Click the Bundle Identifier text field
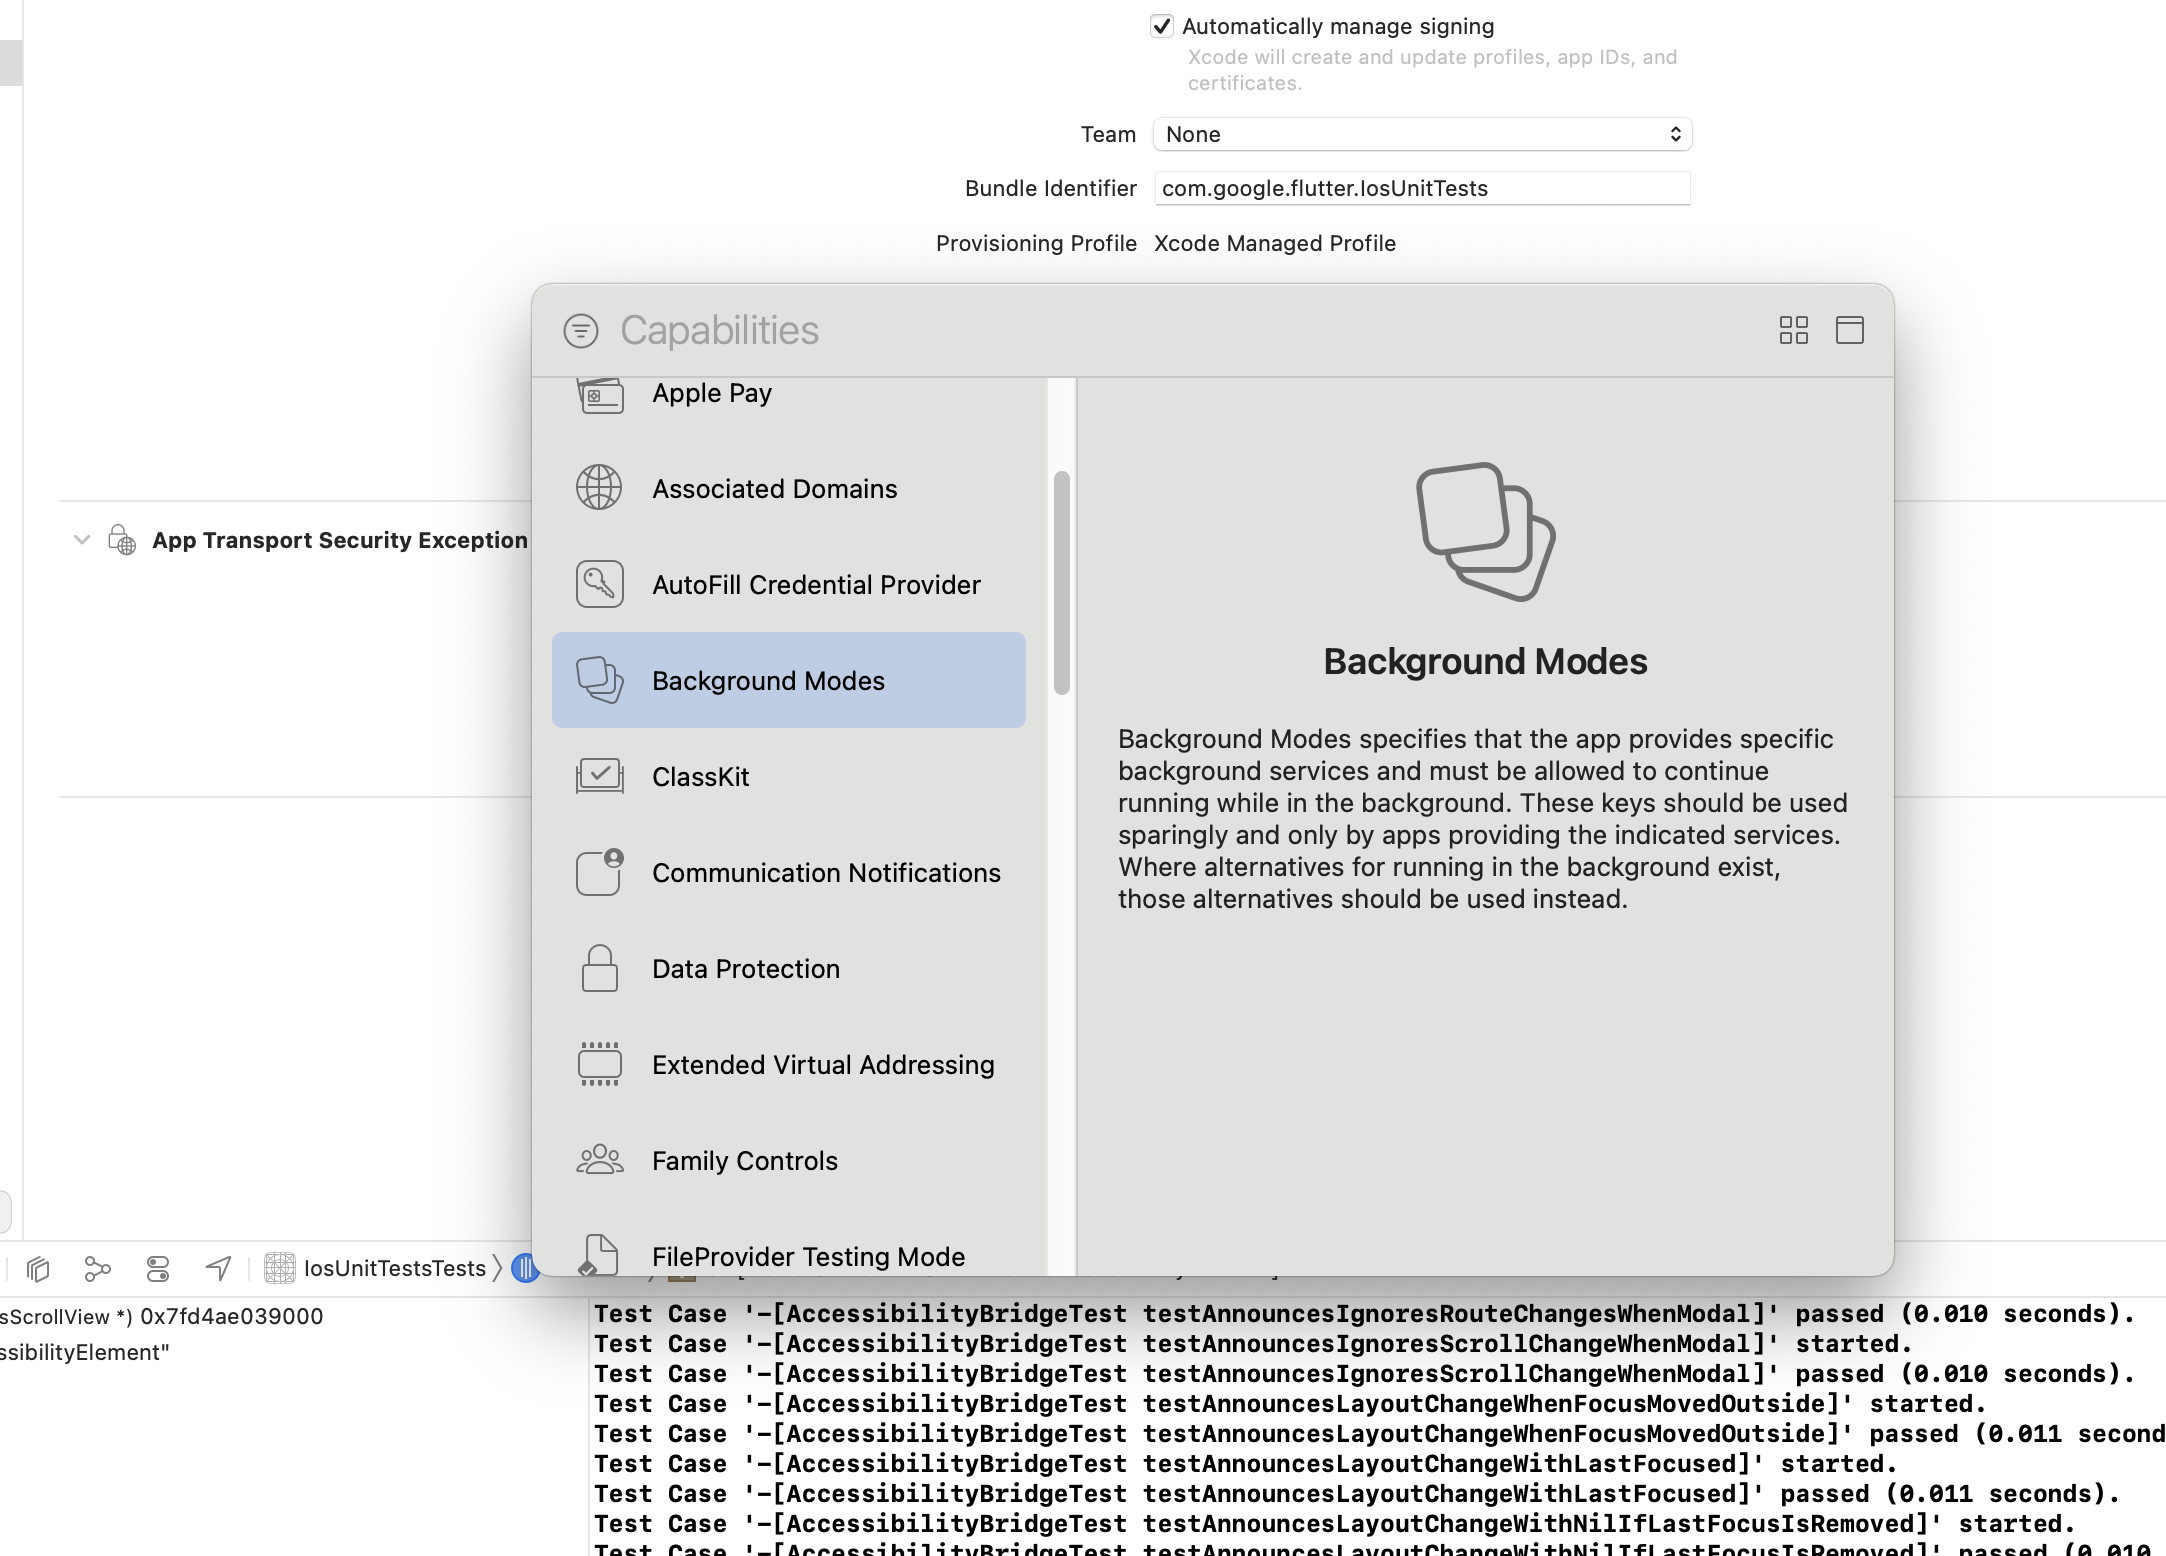 tap(1421, 188)
